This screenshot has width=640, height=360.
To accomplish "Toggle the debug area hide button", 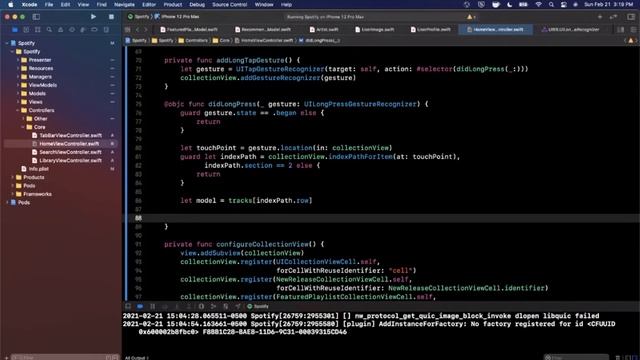I will click(128, 306).
